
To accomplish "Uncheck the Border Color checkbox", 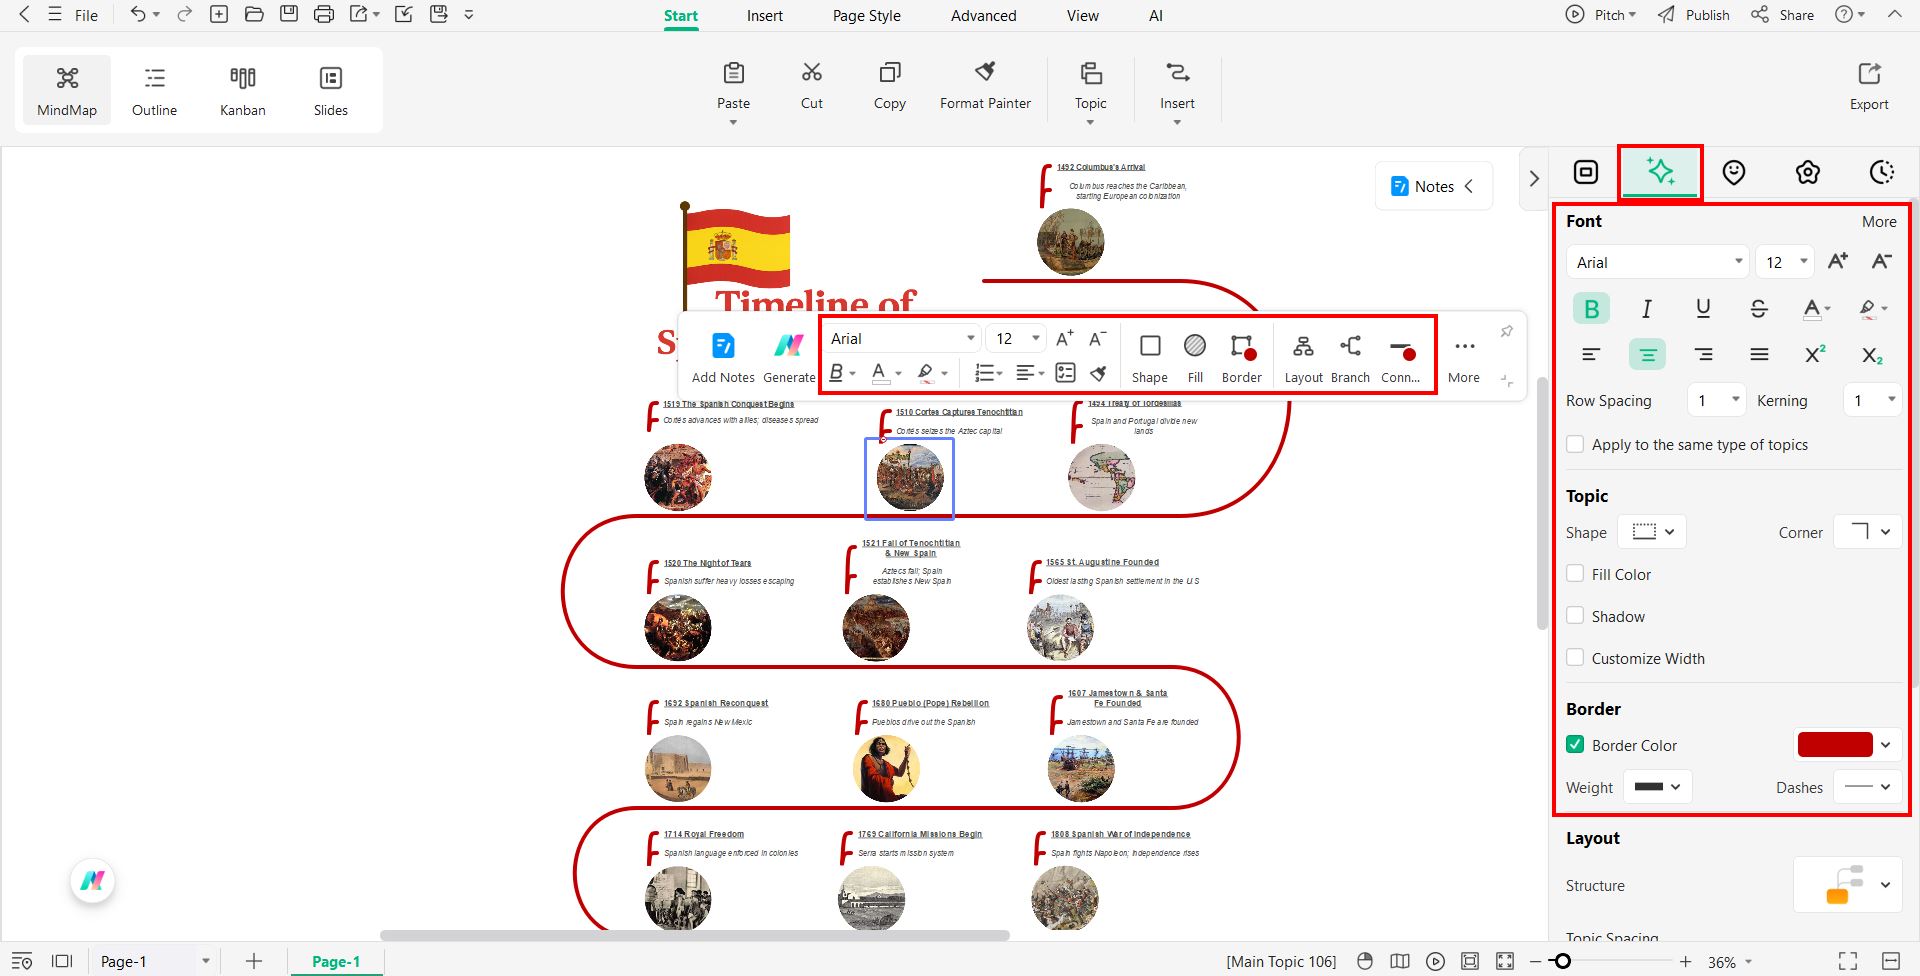I will pos(1575,745).
